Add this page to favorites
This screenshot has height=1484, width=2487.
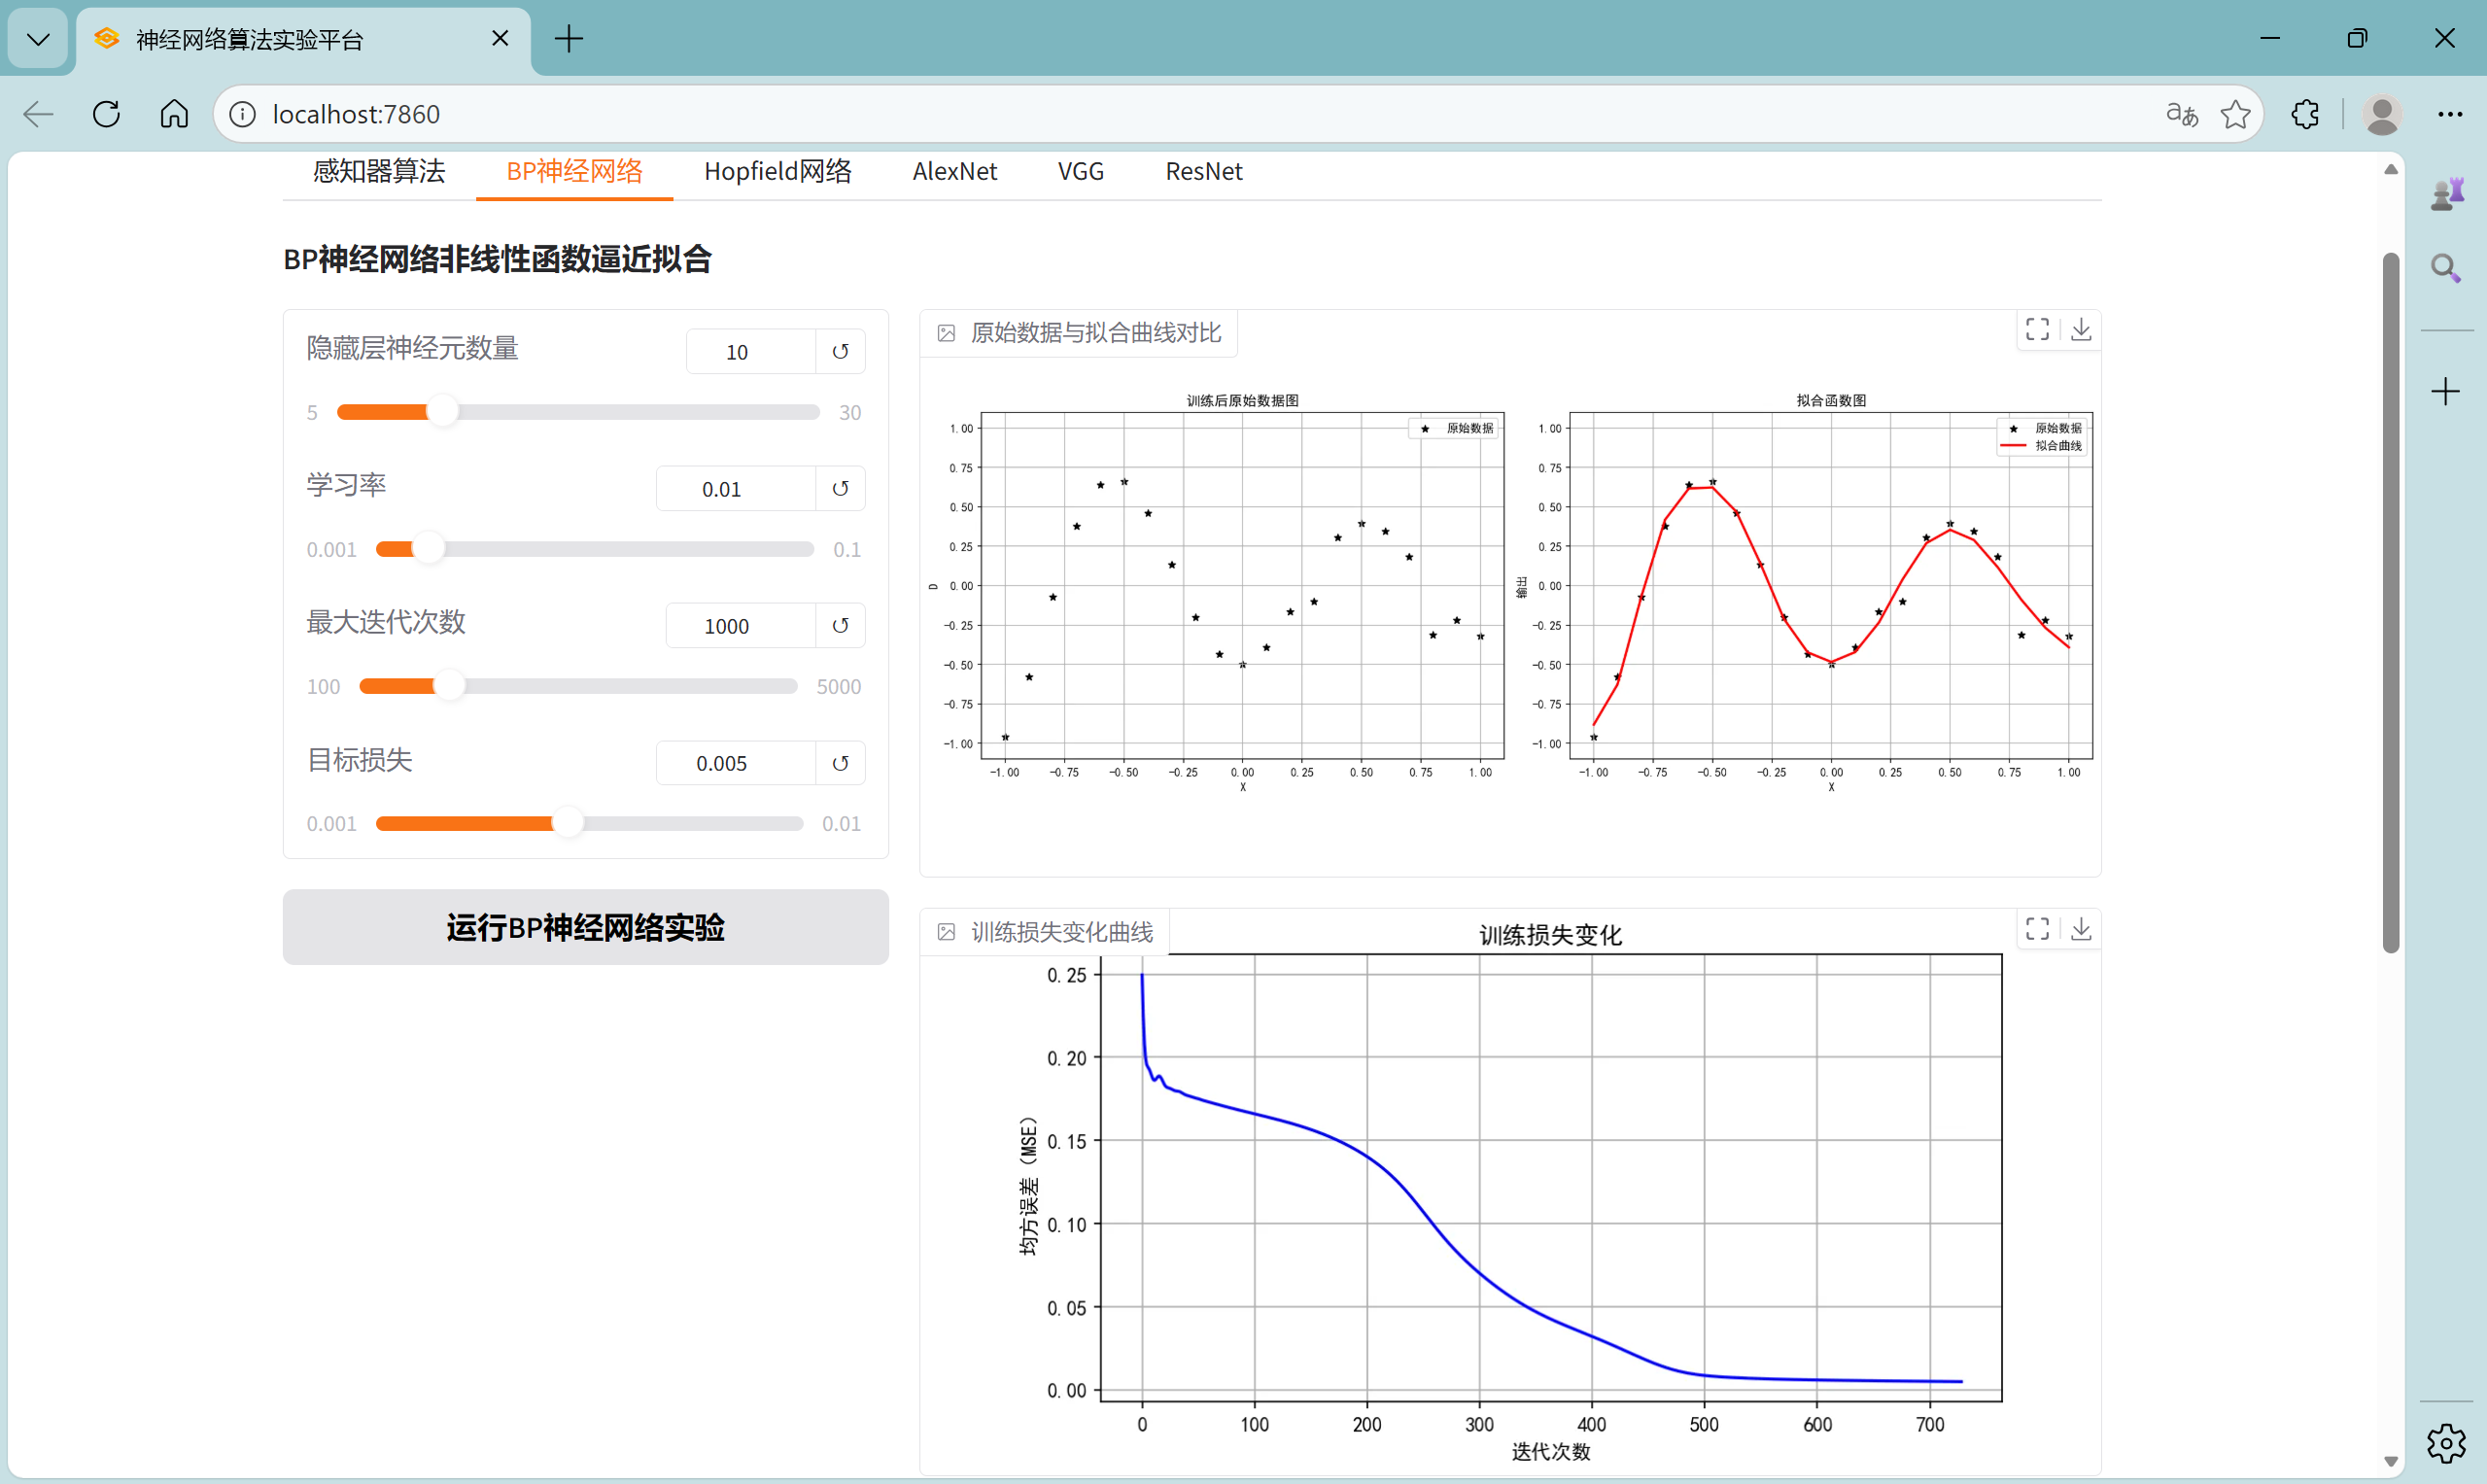tap(2235, 114)
